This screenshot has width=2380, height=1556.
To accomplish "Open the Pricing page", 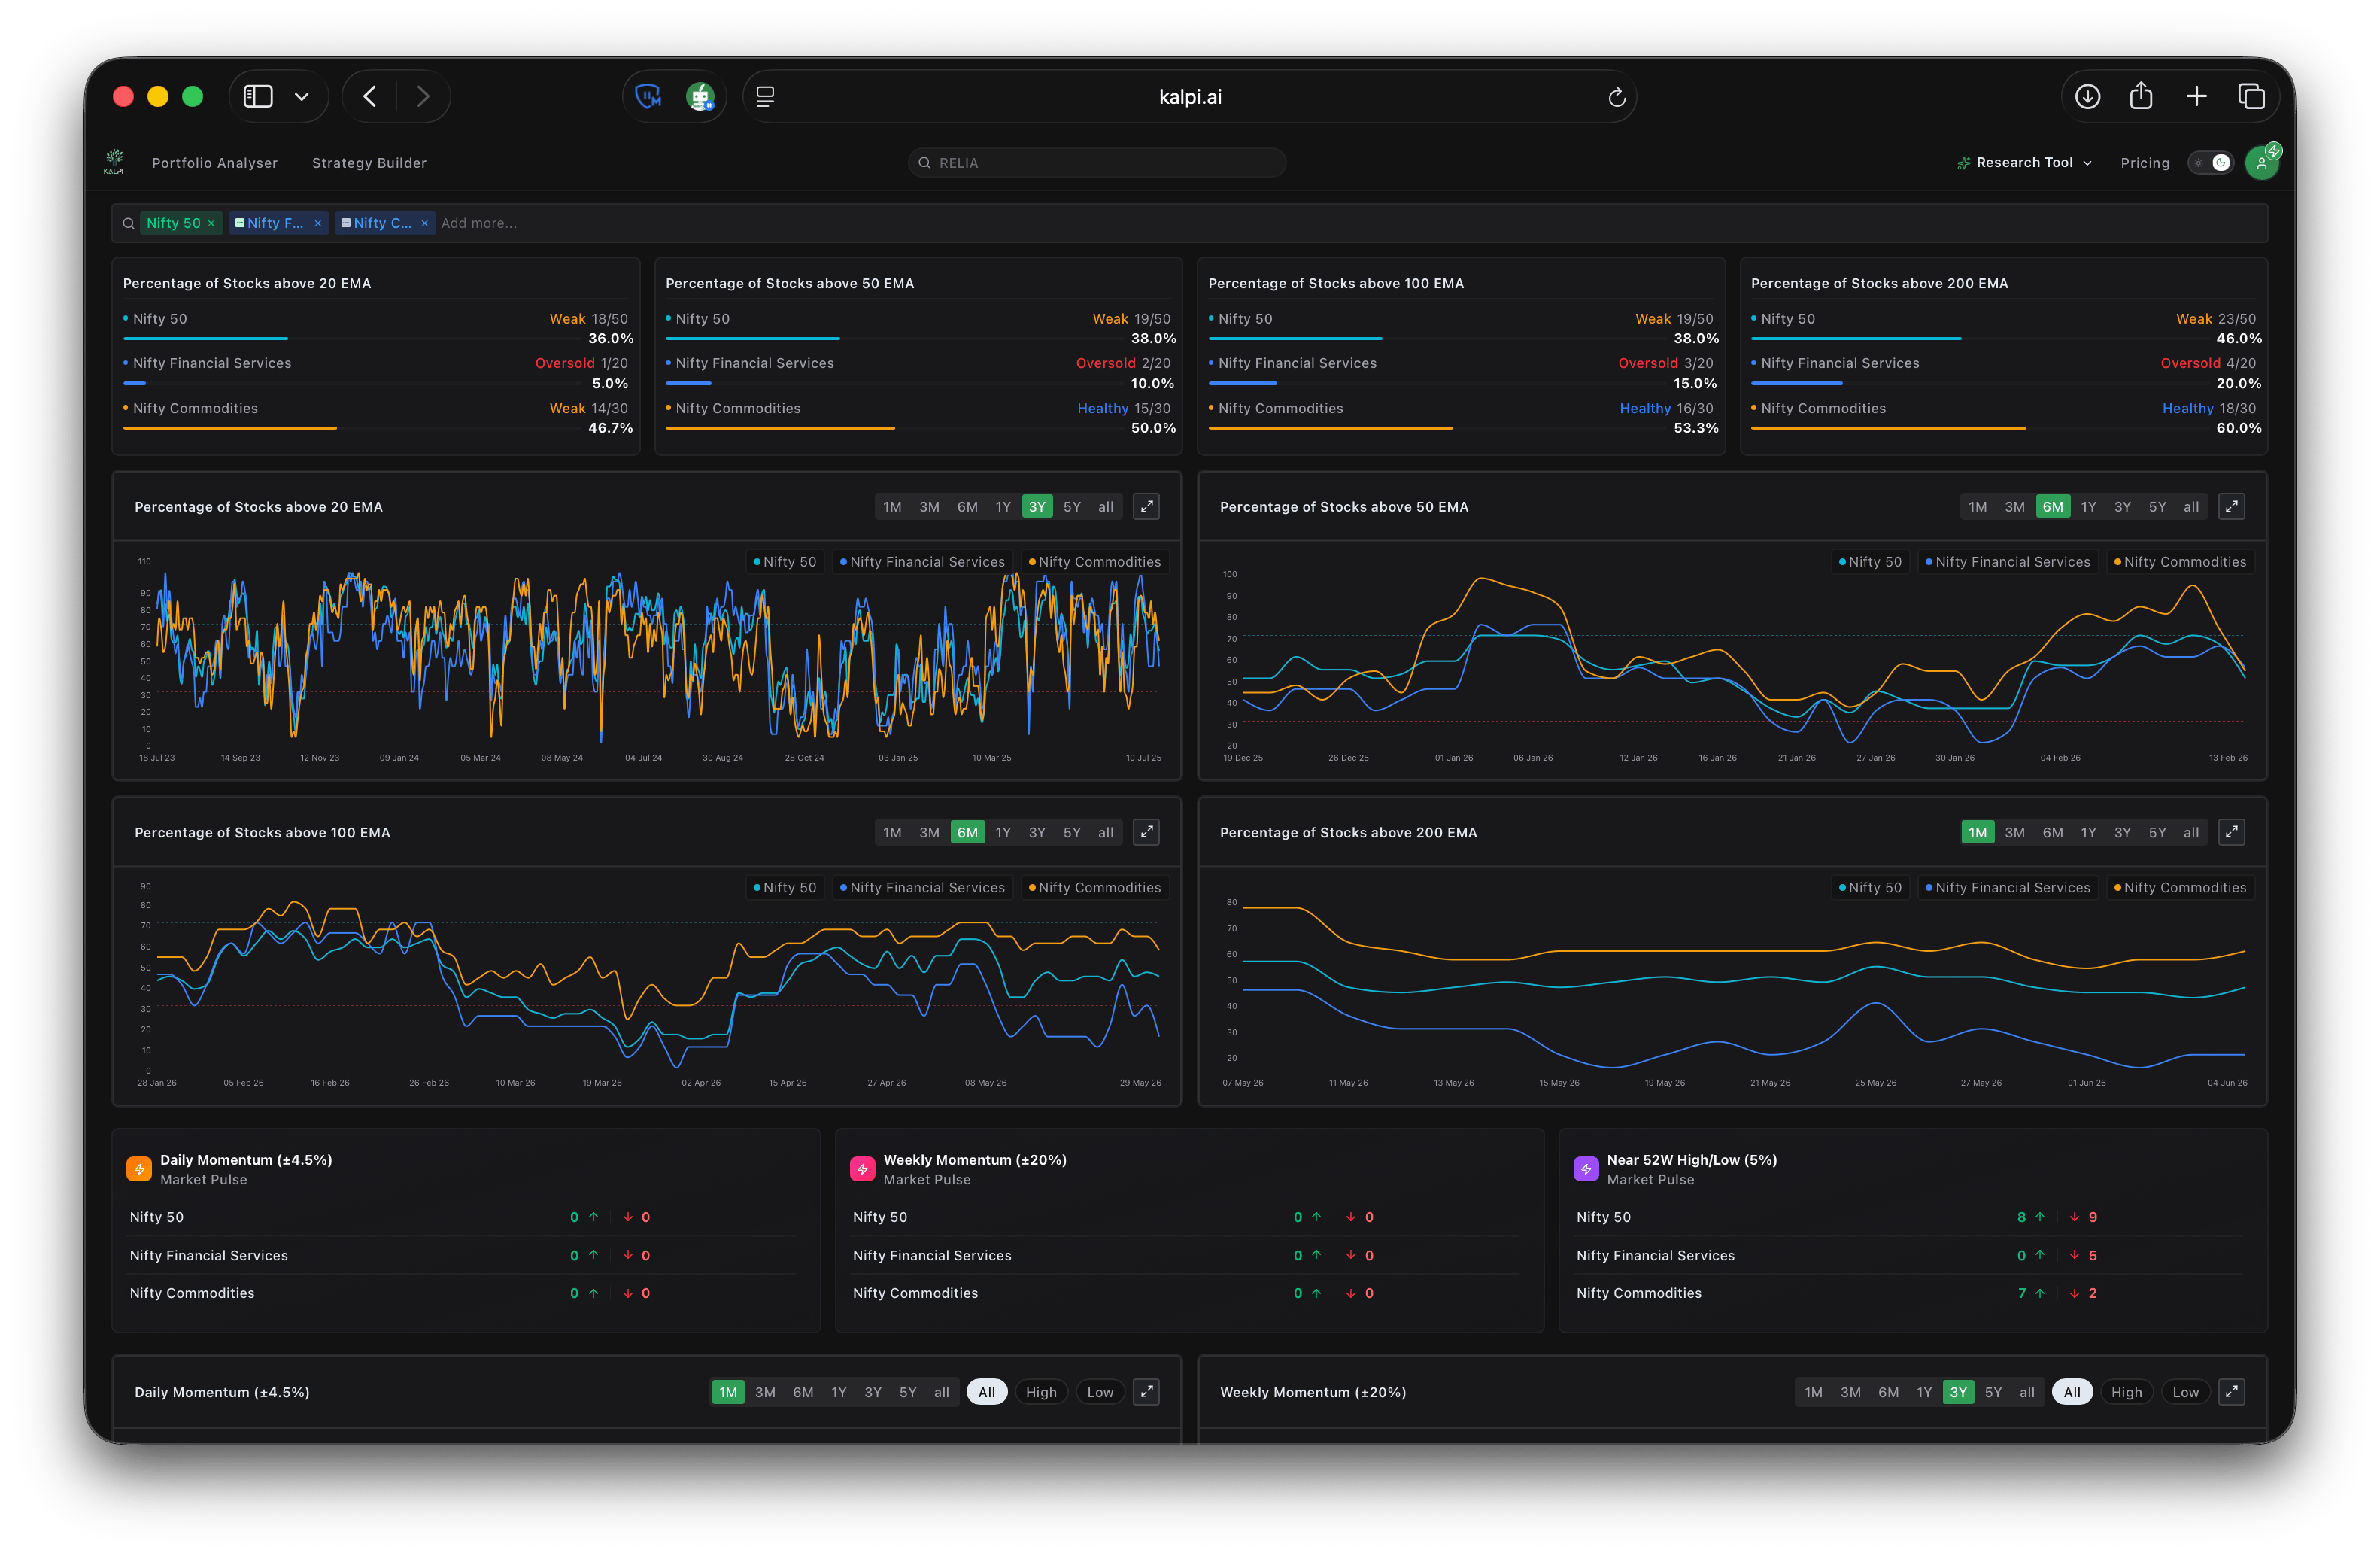I will [x=2145, y=163].
